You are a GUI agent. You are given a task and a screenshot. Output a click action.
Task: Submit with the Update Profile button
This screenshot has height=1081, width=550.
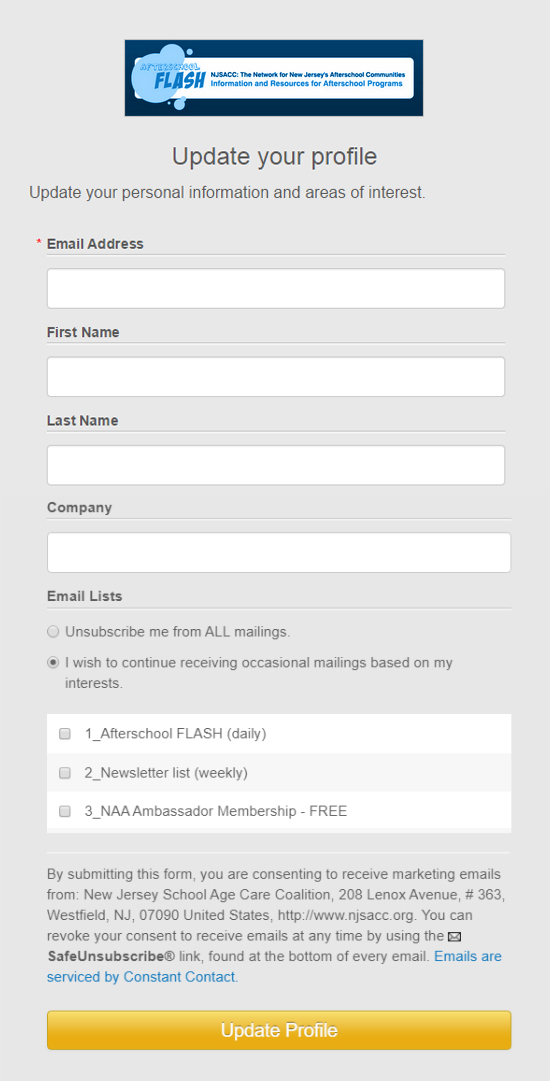point(278,1030)
